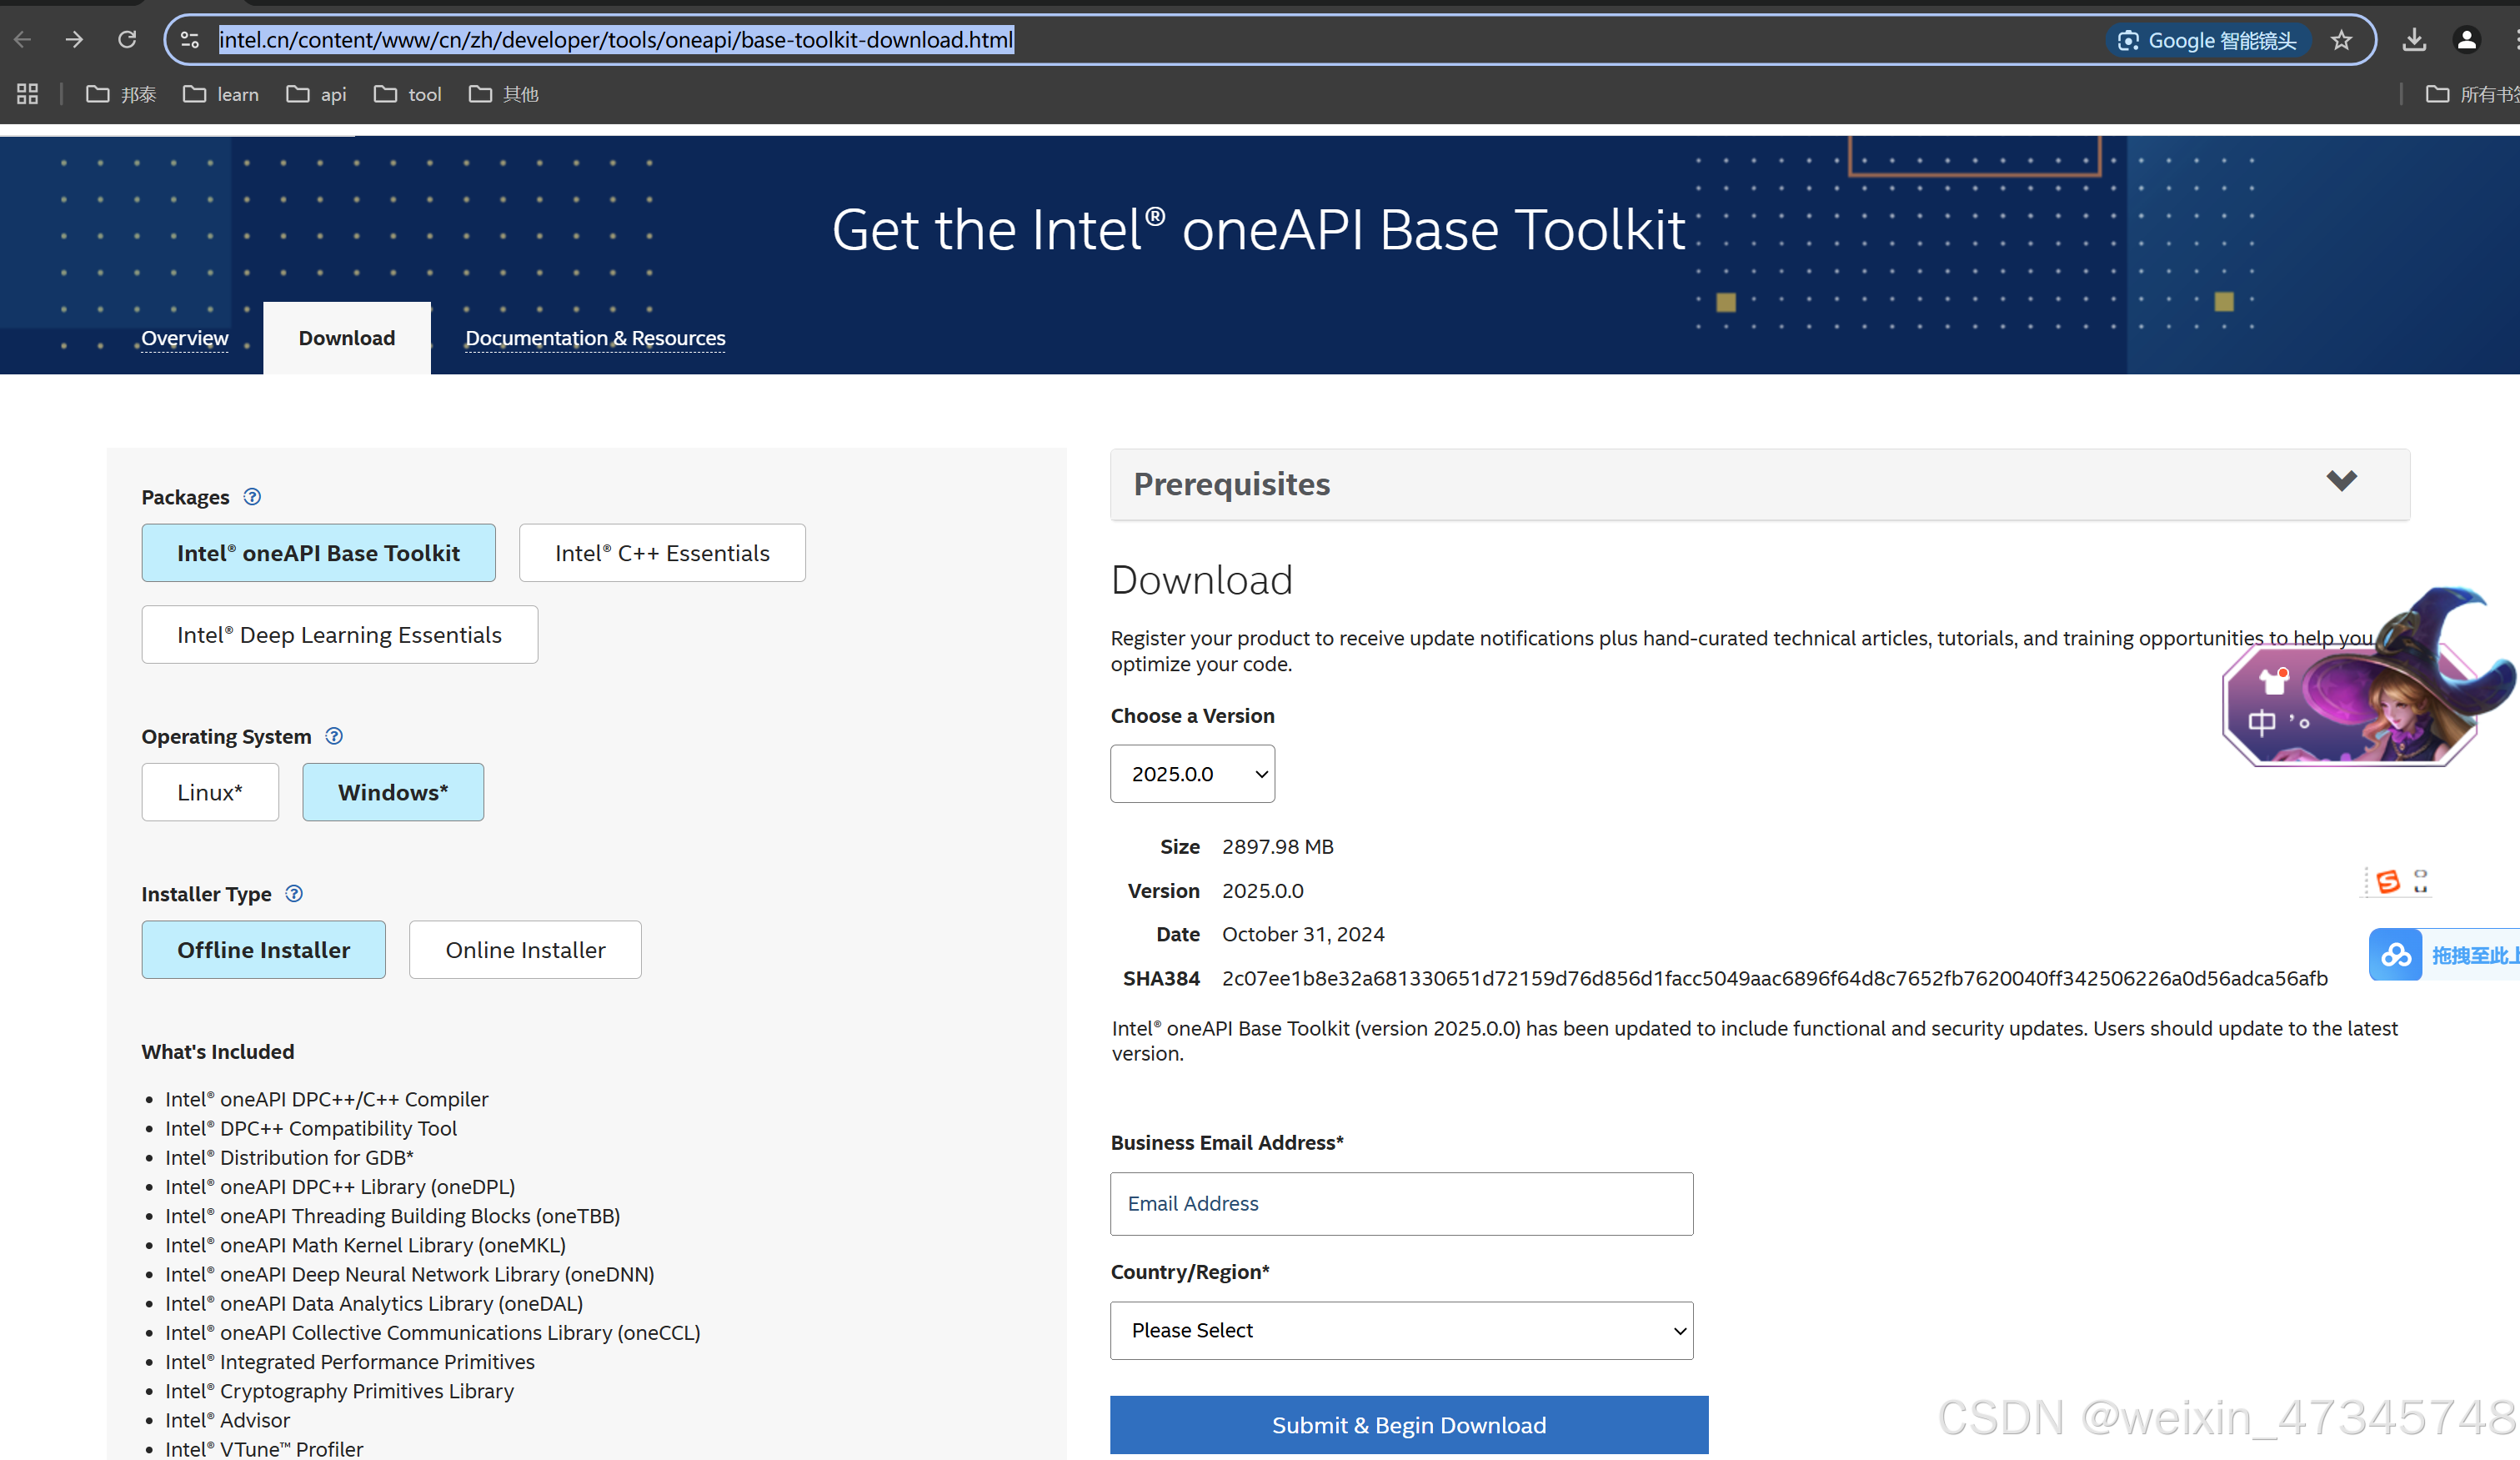2520x1460 pixels.
Task: Open the browser profile avatar icon
Action: click(x=2467, y=40)
